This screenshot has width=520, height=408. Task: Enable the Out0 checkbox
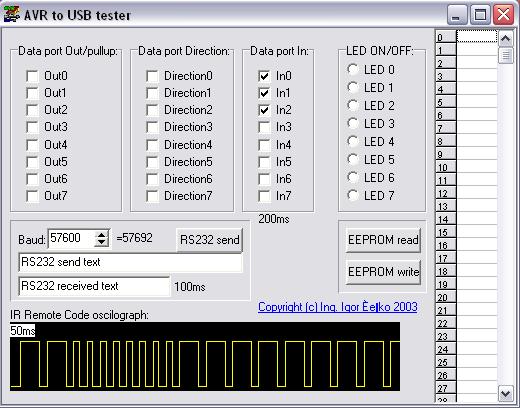[32, 76]
